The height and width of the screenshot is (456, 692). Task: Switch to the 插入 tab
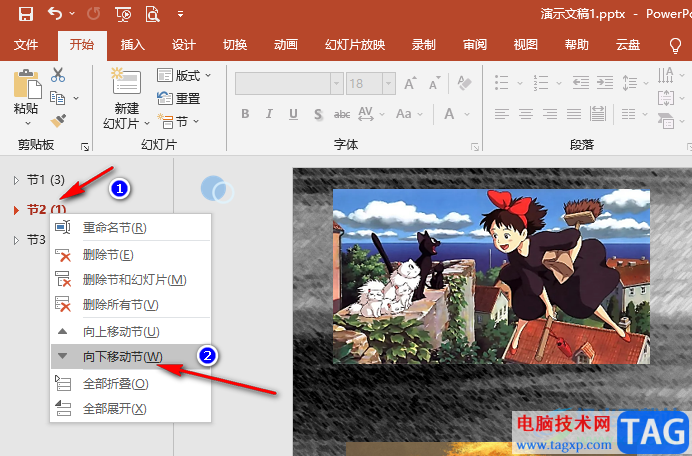point(133,45)
